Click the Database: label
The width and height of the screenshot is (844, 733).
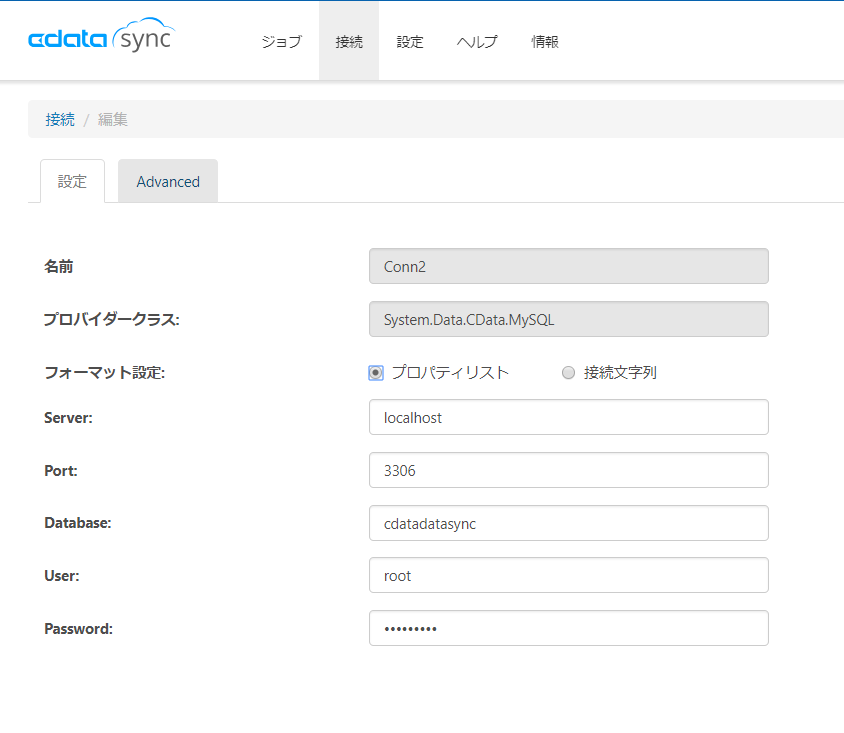click(78, 523)
